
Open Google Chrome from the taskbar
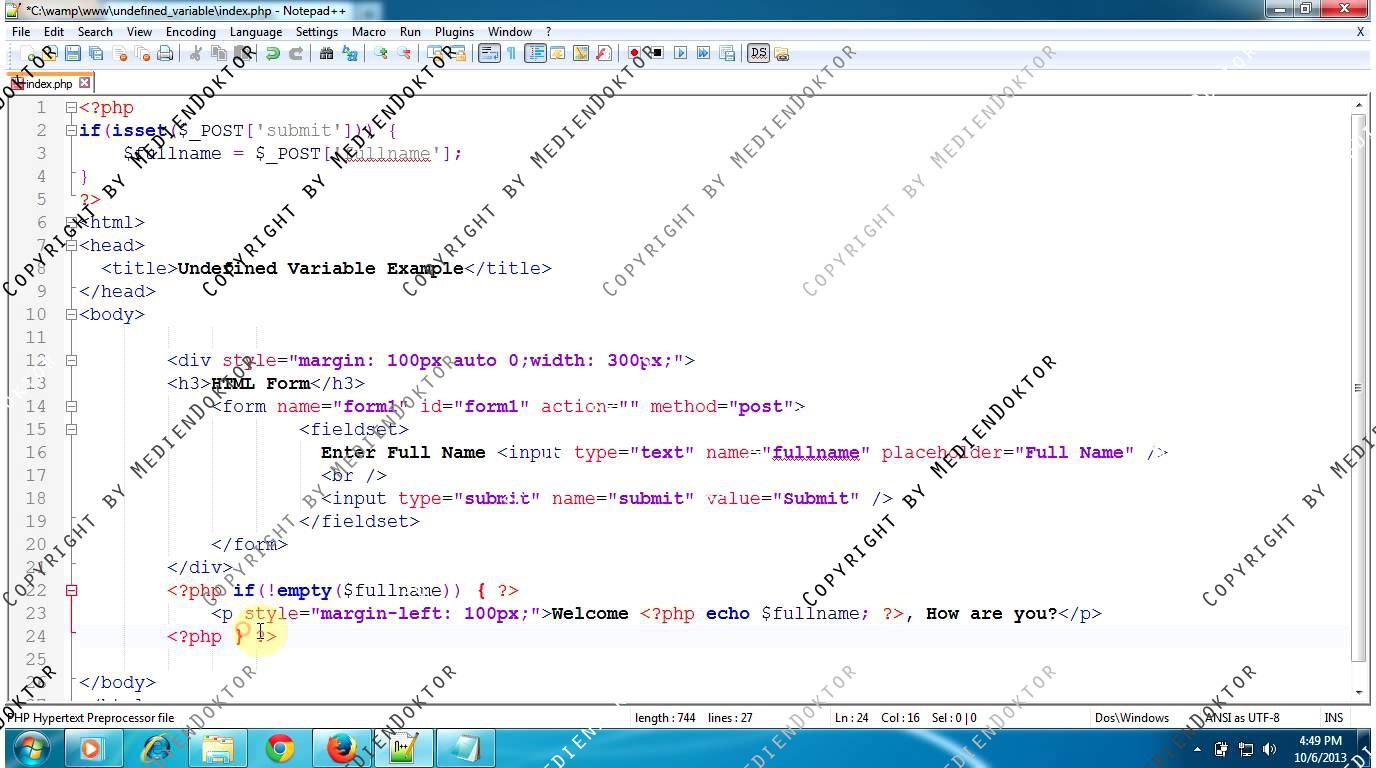point(280,748)
